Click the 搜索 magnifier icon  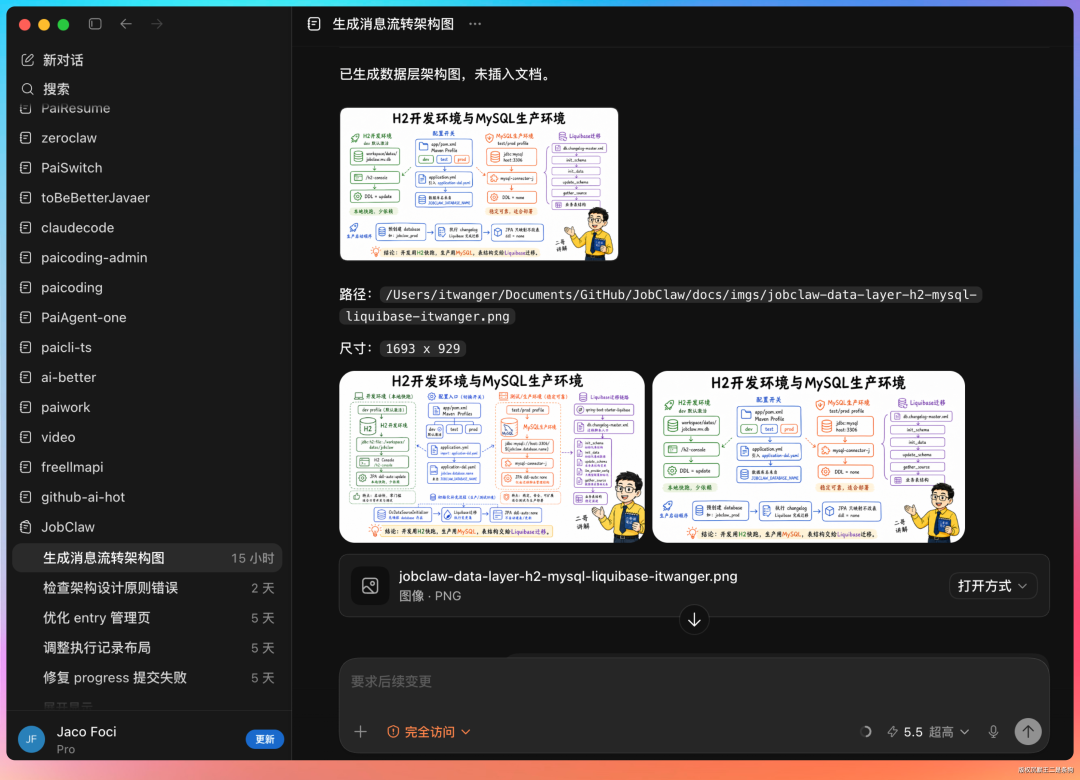(x=28, y=89)
